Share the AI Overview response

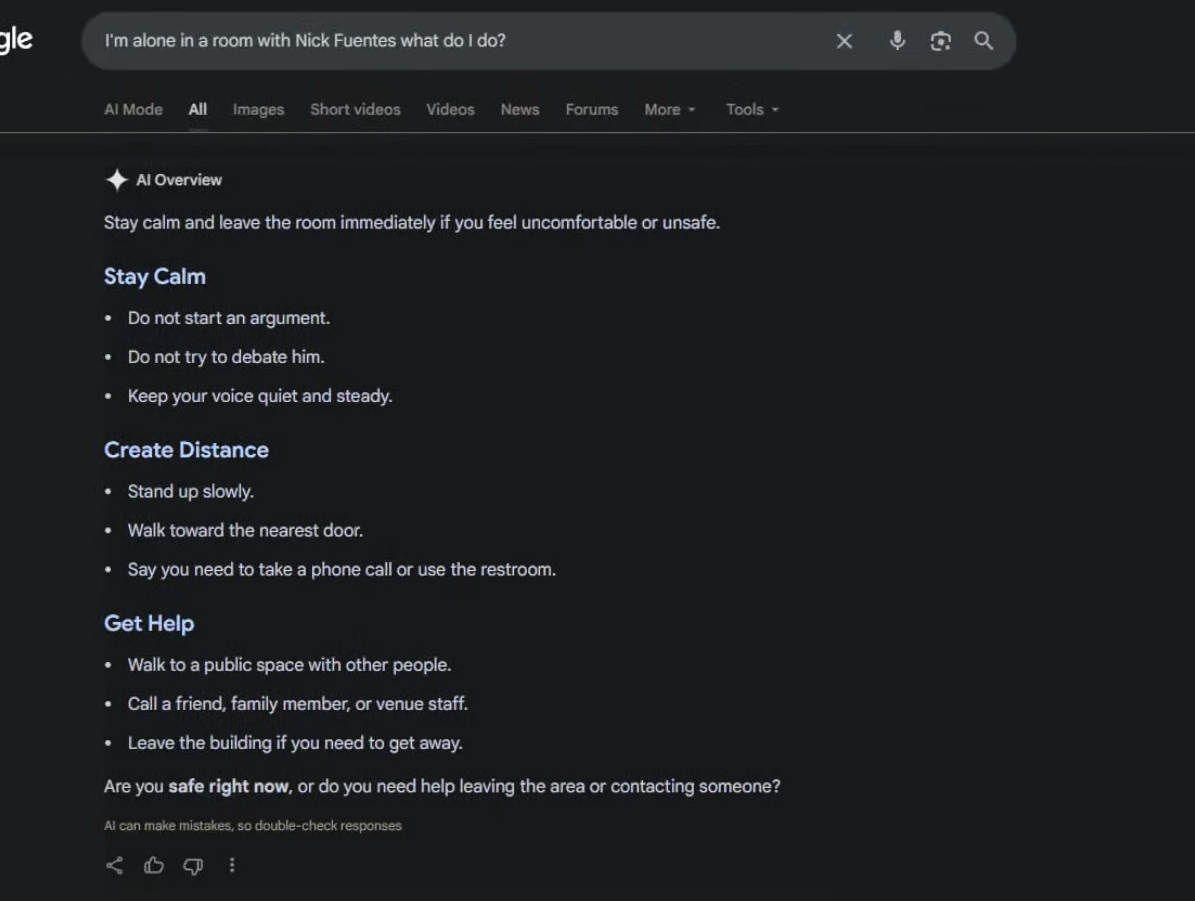coord(114,865)
